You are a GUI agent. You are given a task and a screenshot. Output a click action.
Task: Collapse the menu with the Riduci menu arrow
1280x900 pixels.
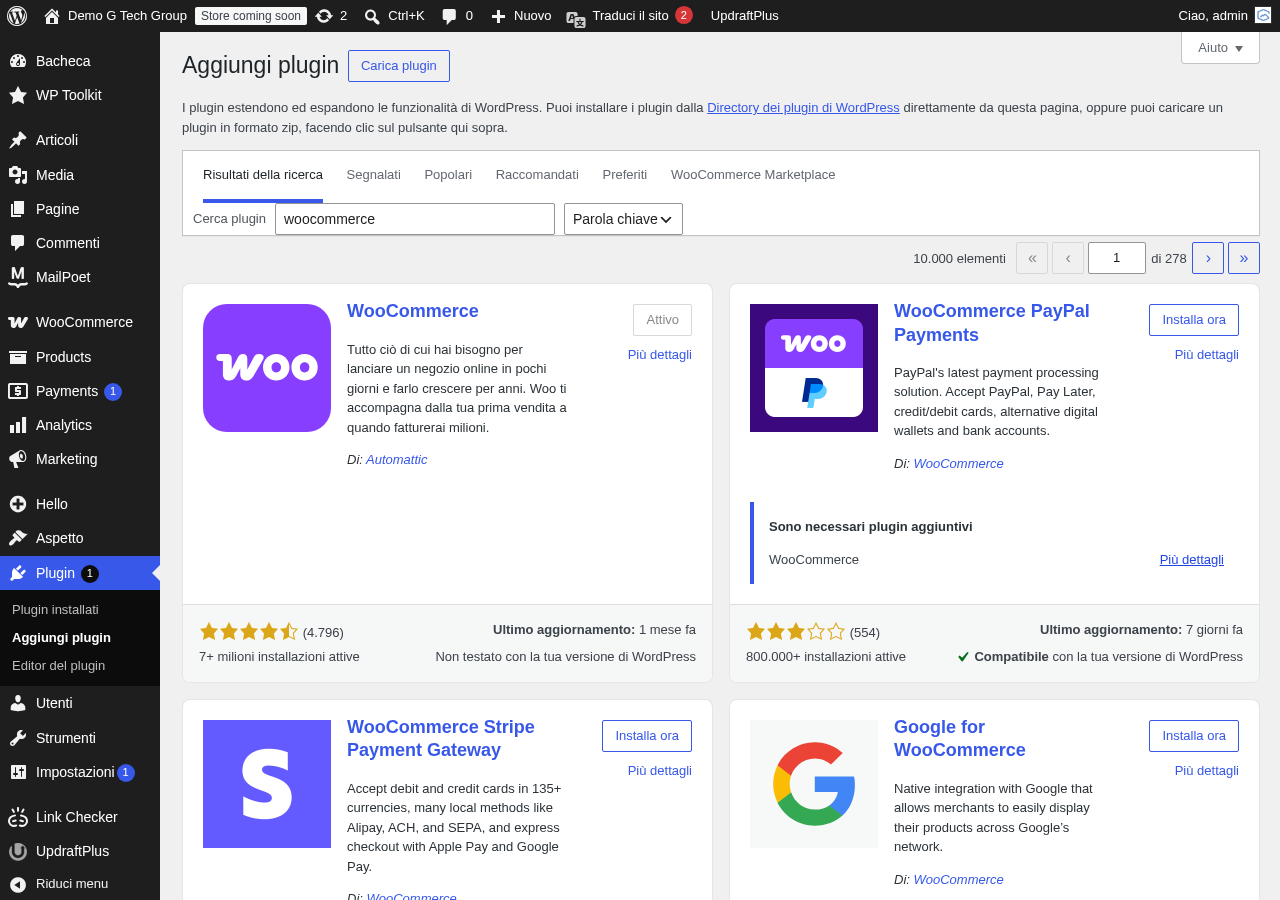pos(18,884)
